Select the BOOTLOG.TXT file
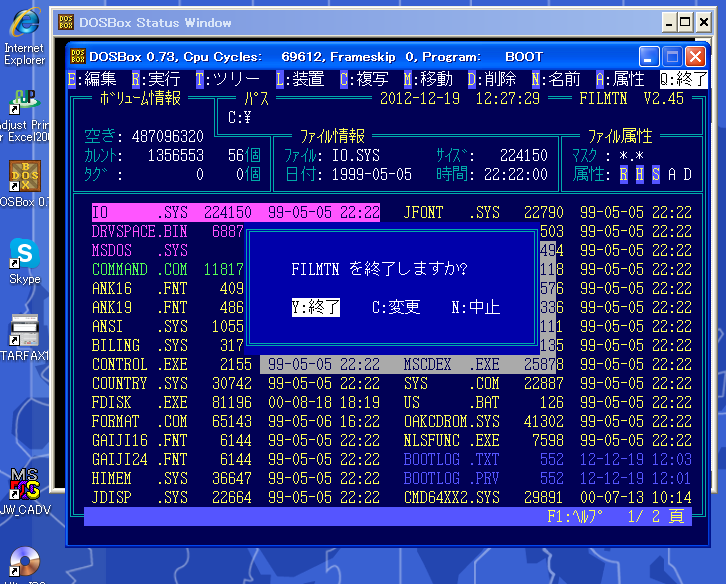726x584 pixels. point(548,459)
